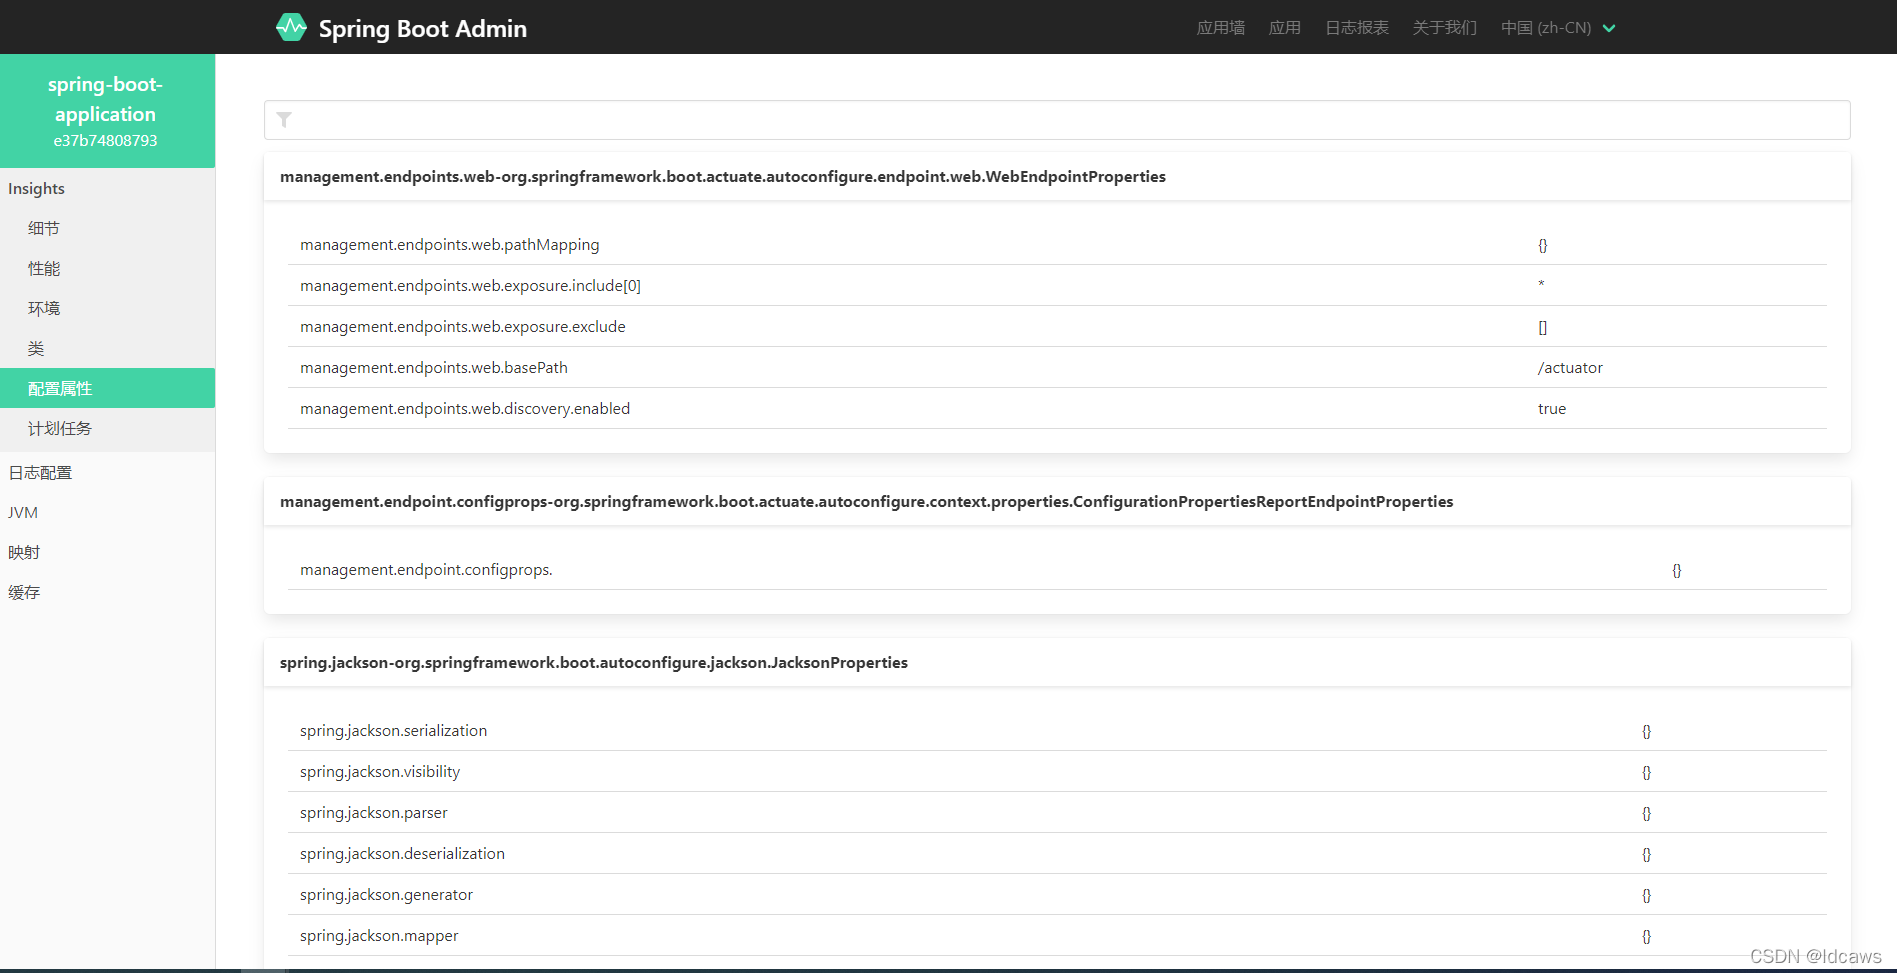This screenshot has width=1897, height=973.
Task: Click management.endpoints.web.pathMapping property name
Action: [x=450, y=245]
